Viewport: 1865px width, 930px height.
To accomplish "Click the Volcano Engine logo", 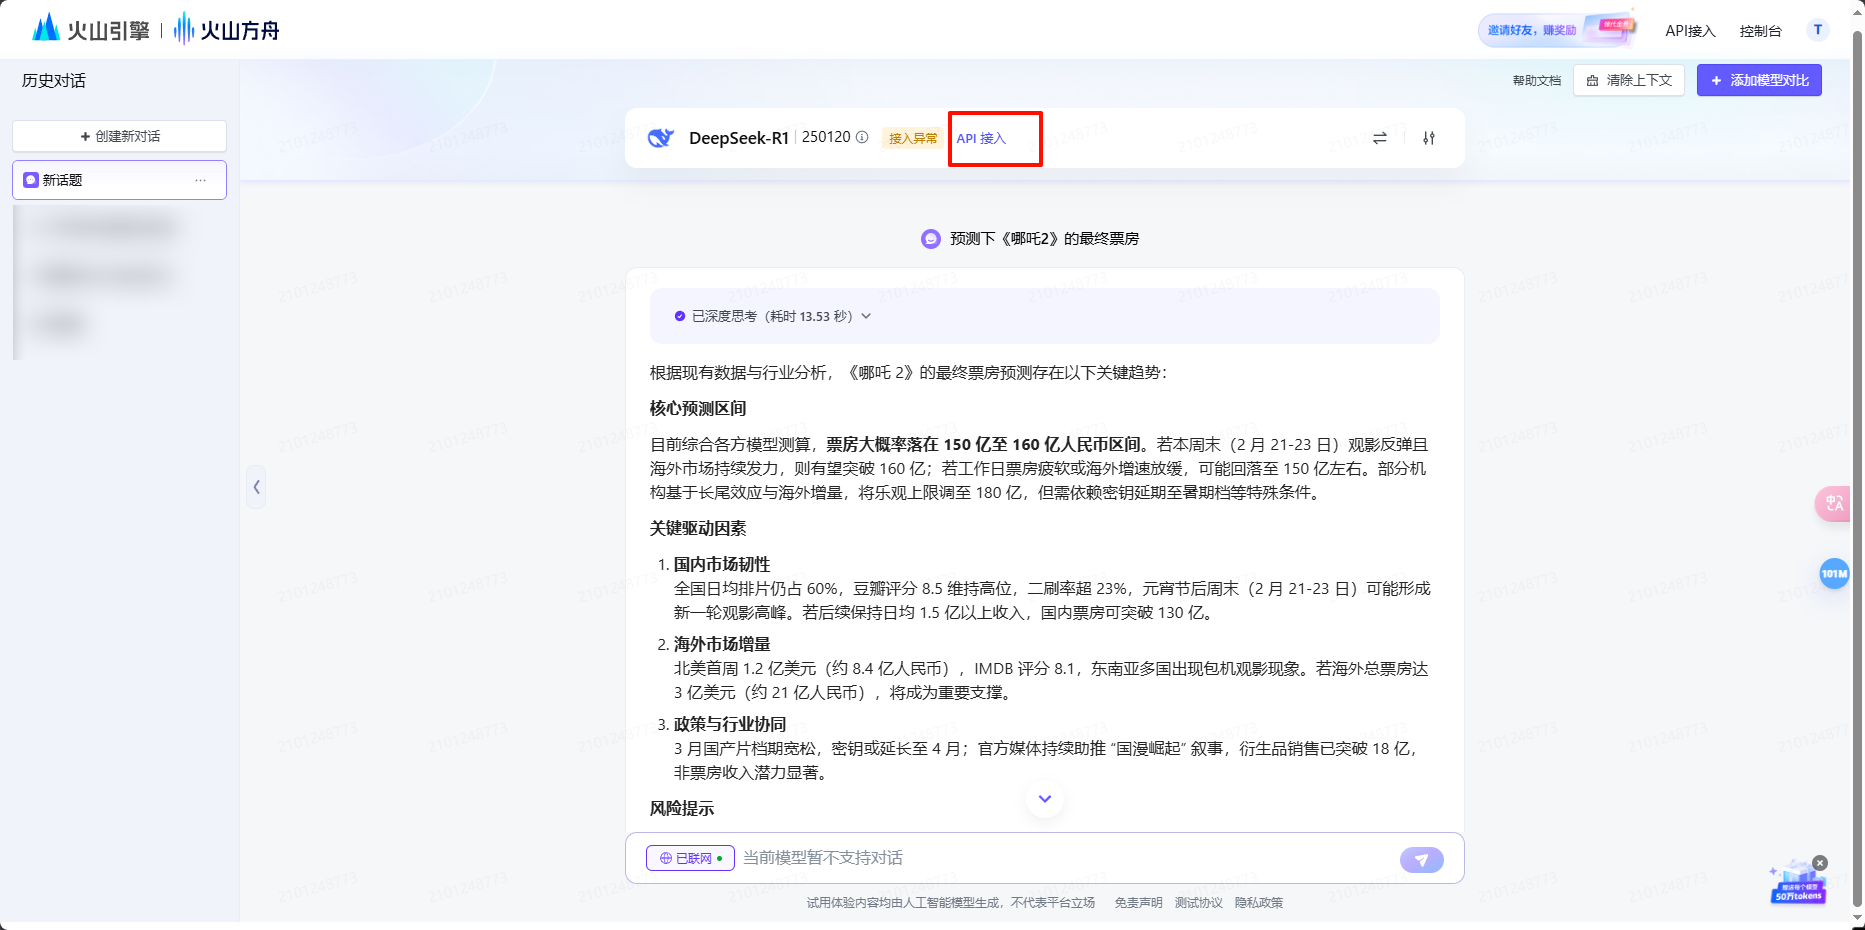I will pos(91,29).
